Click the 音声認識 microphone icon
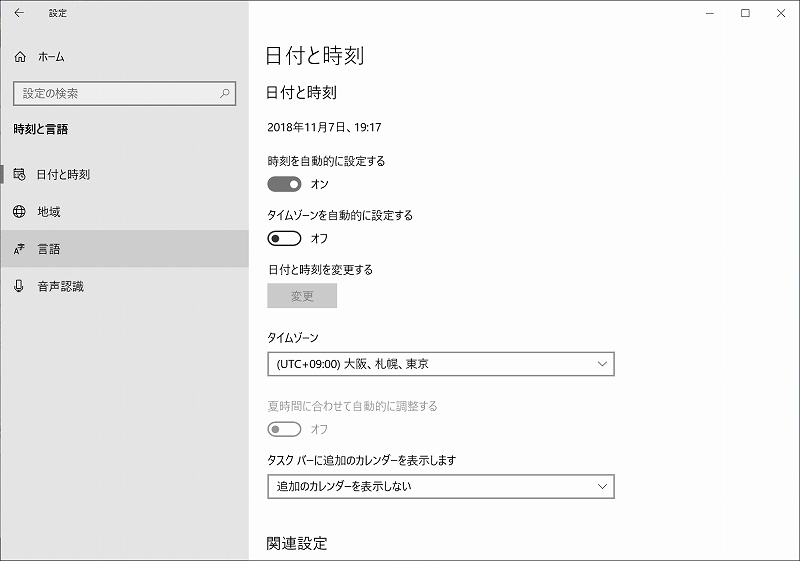800x561 pixels. pos(19,286)
